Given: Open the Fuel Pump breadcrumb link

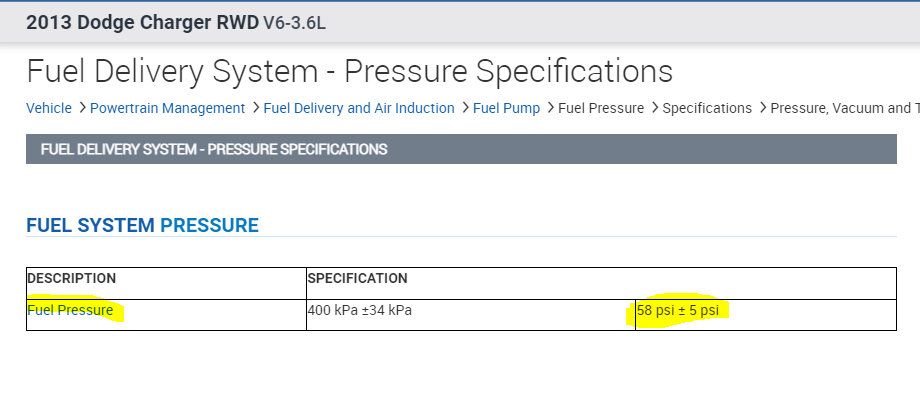Looking at the screenshot, I should tap(506, 108).
